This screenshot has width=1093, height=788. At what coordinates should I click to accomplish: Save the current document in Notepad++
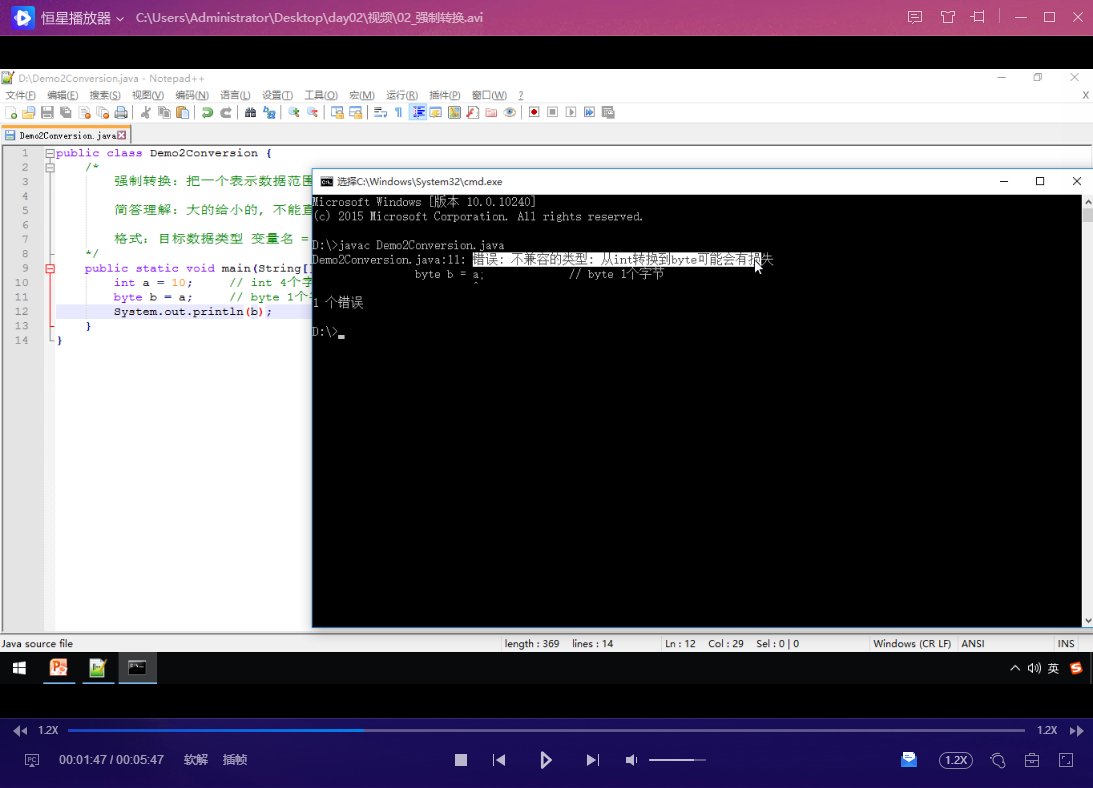[46, 111]
